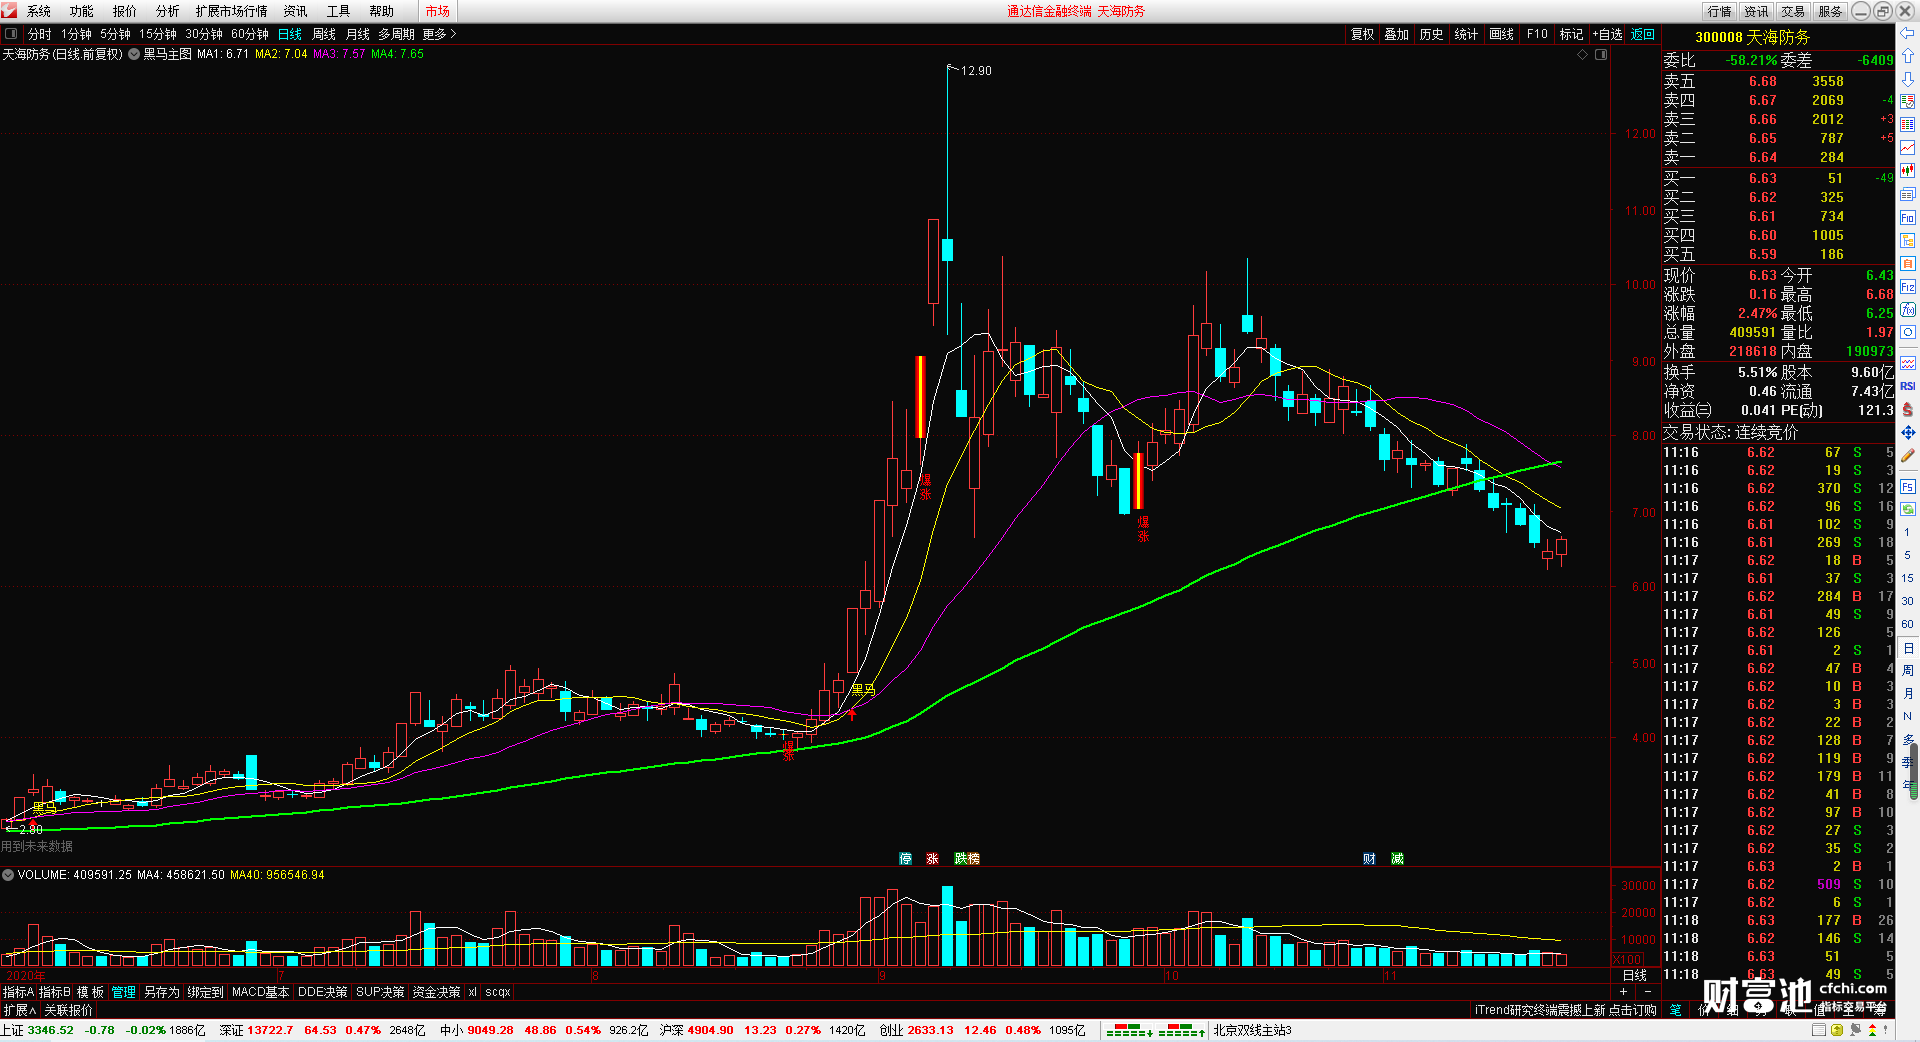The image size is (1920, 1042).
Task: Click the 另存为 save-as button
Action: (162, 992)
